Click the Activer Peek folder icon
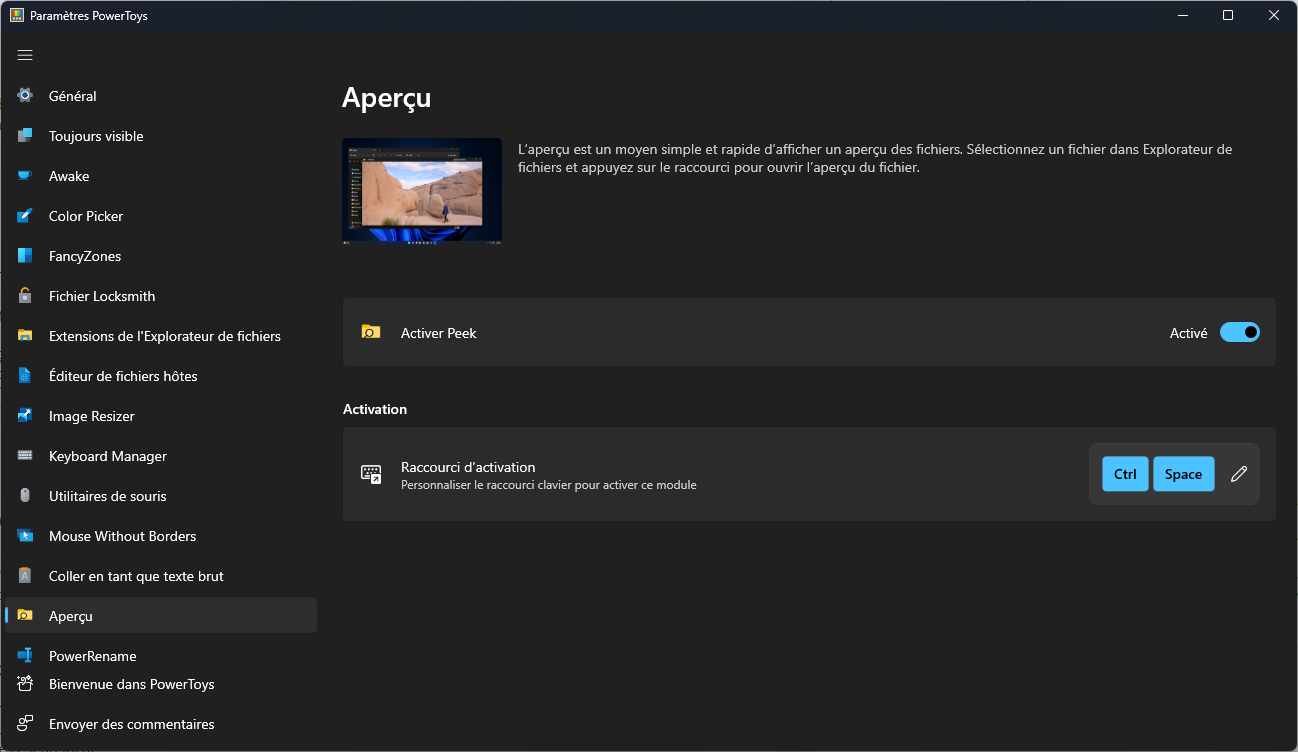Image resolution: width=1298 pixels, height=752 pixels. coord(371,333)
